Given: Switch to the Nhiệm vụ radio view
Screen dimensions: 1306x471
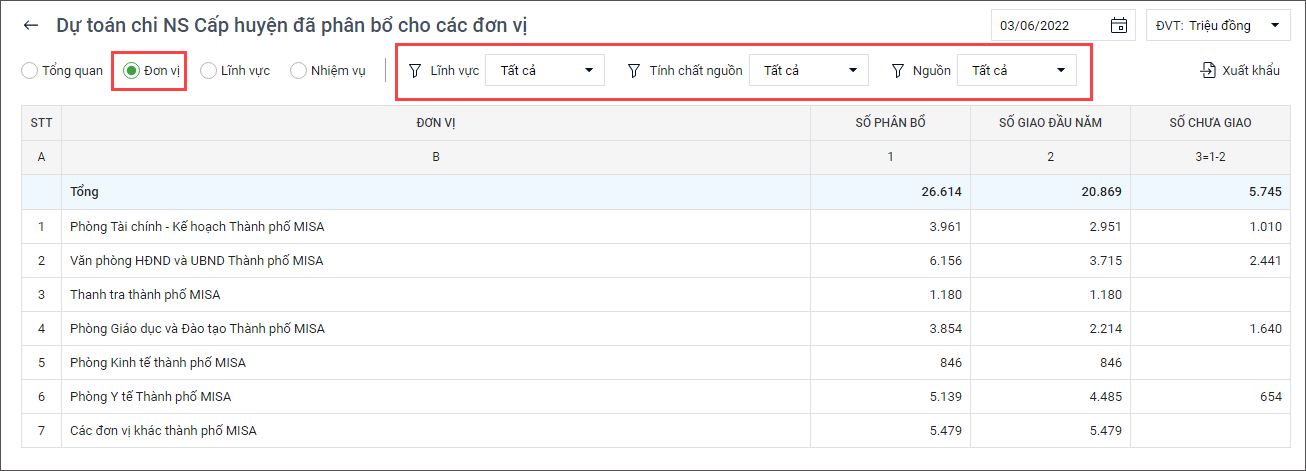Looking at the screenshot, I should [x=298, y=71].
